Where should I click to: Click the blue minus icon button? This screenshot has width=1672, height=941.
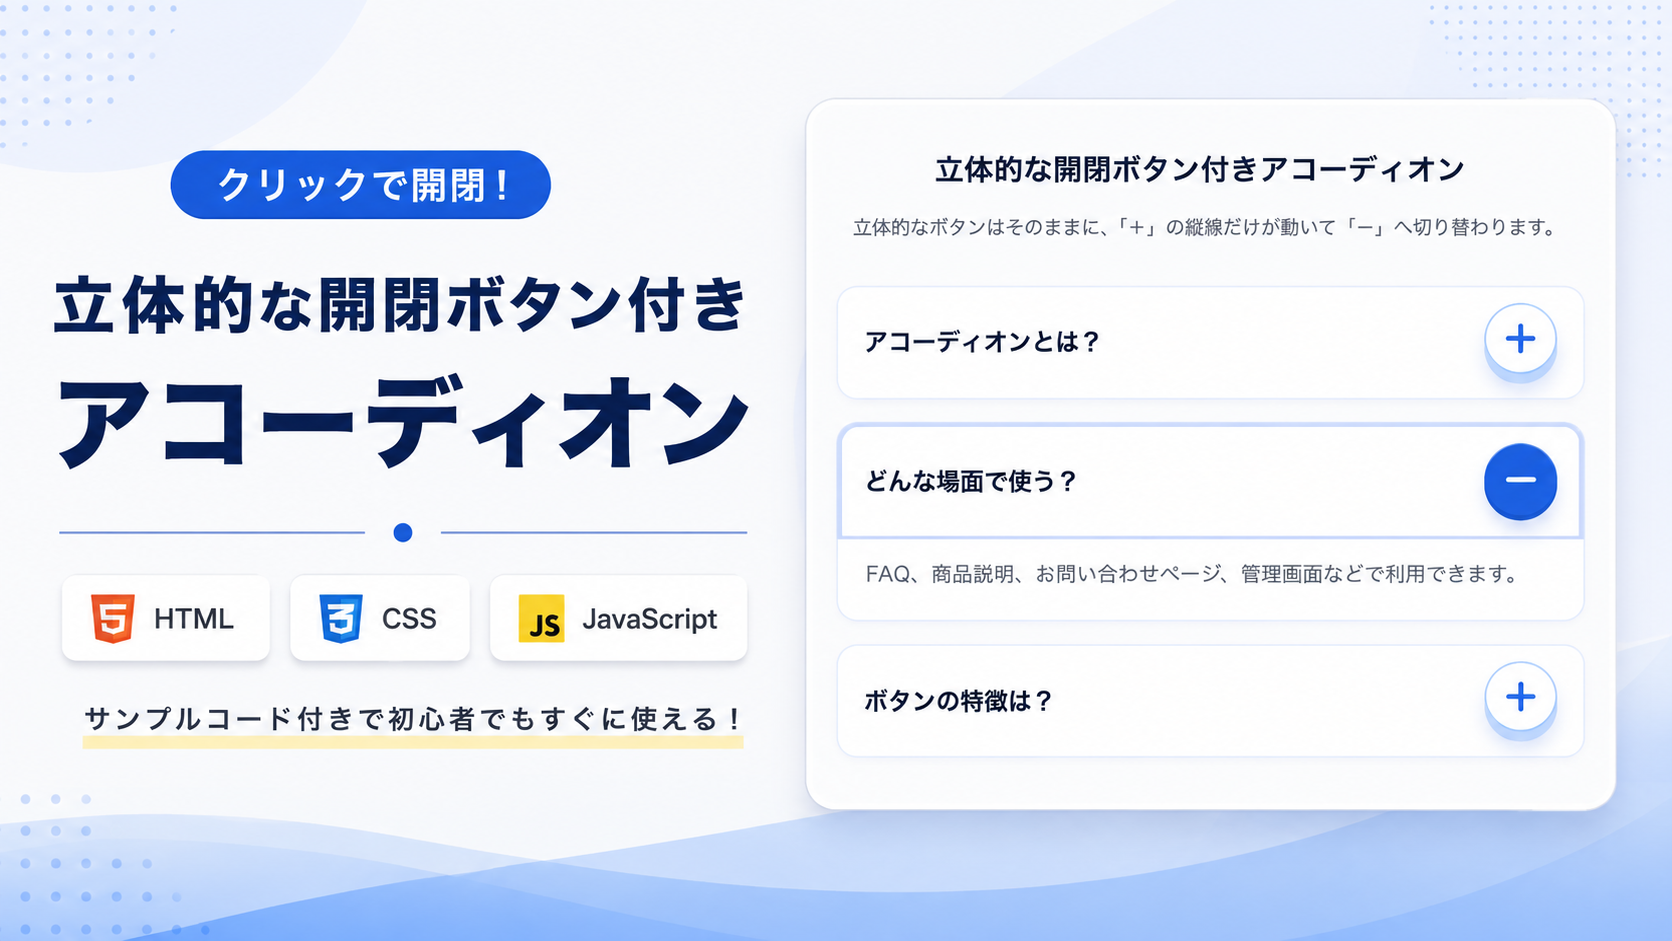1520,481
